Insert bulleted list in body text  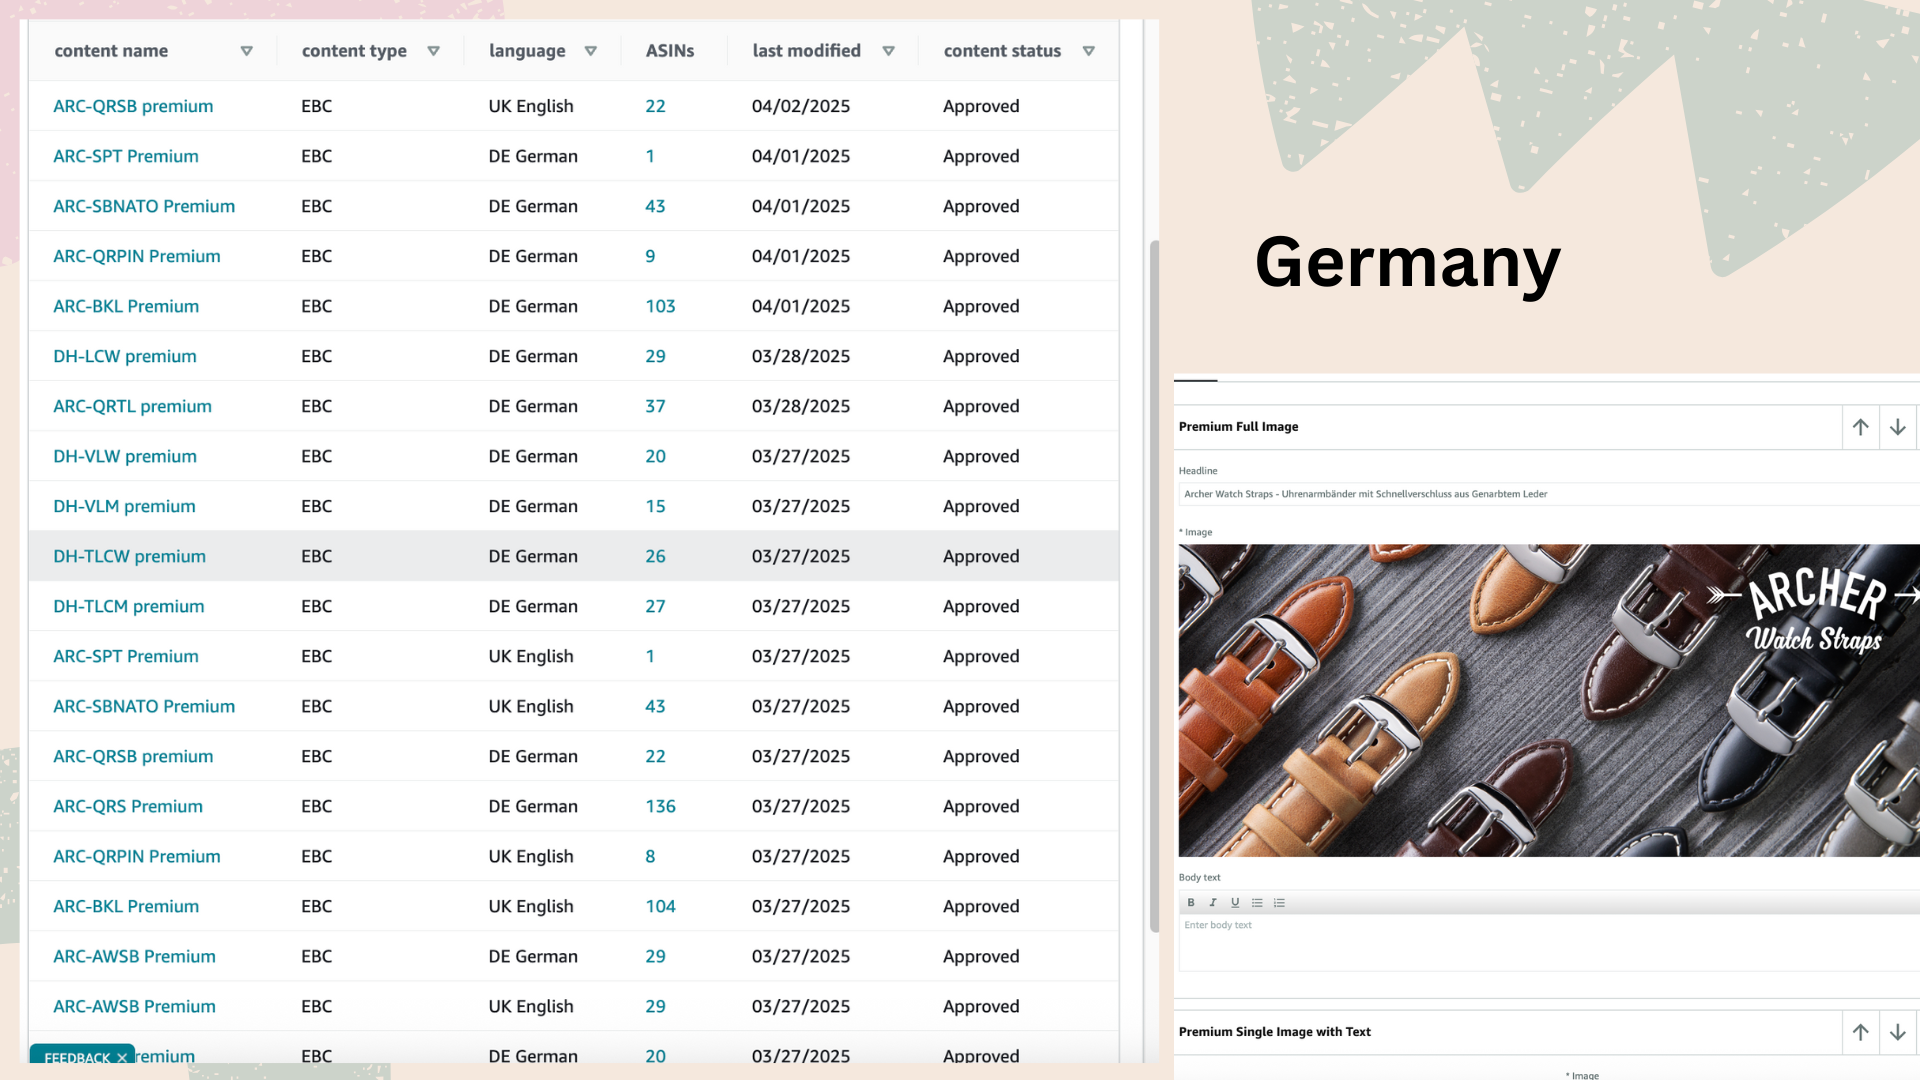(x=1257, y=903)
